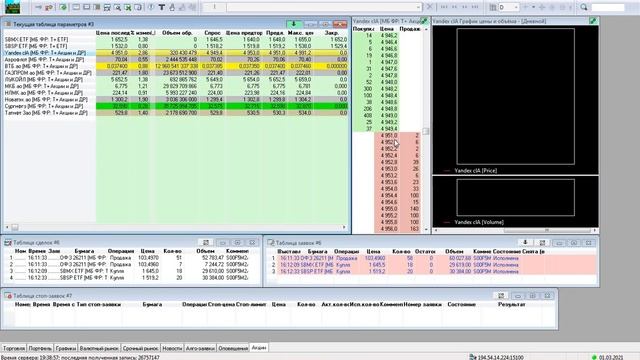Select the green highlighted Сургнфгз row
The image size is (640, 360).
176,106
